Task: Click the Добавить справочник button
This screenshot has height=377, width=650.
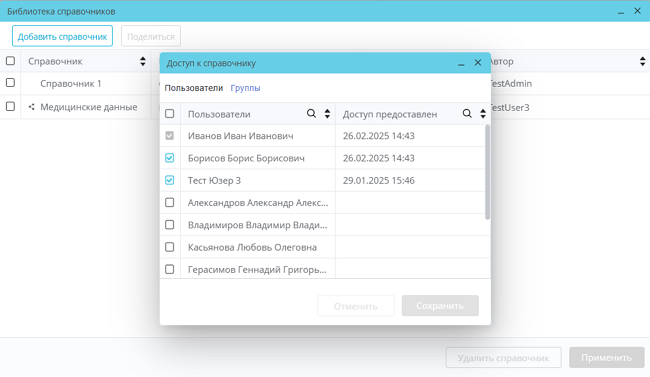Action: click(x=62, y=36)
